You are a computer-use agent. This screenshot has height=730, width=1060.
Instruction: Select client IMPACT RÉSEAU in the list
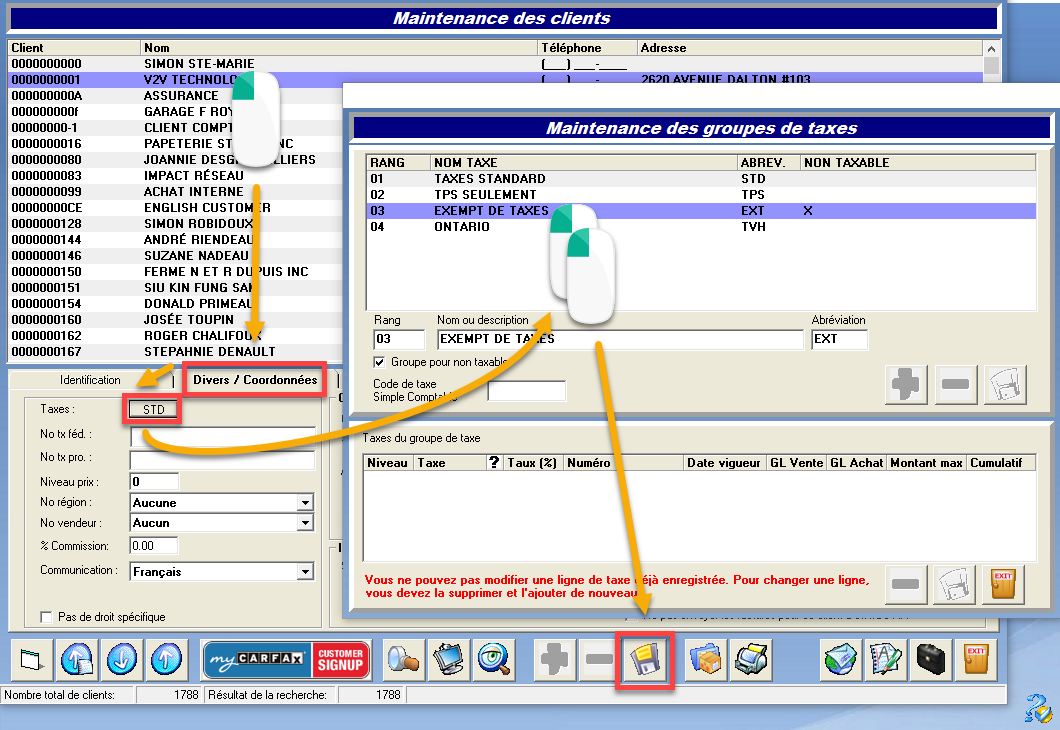pos(176,176)
